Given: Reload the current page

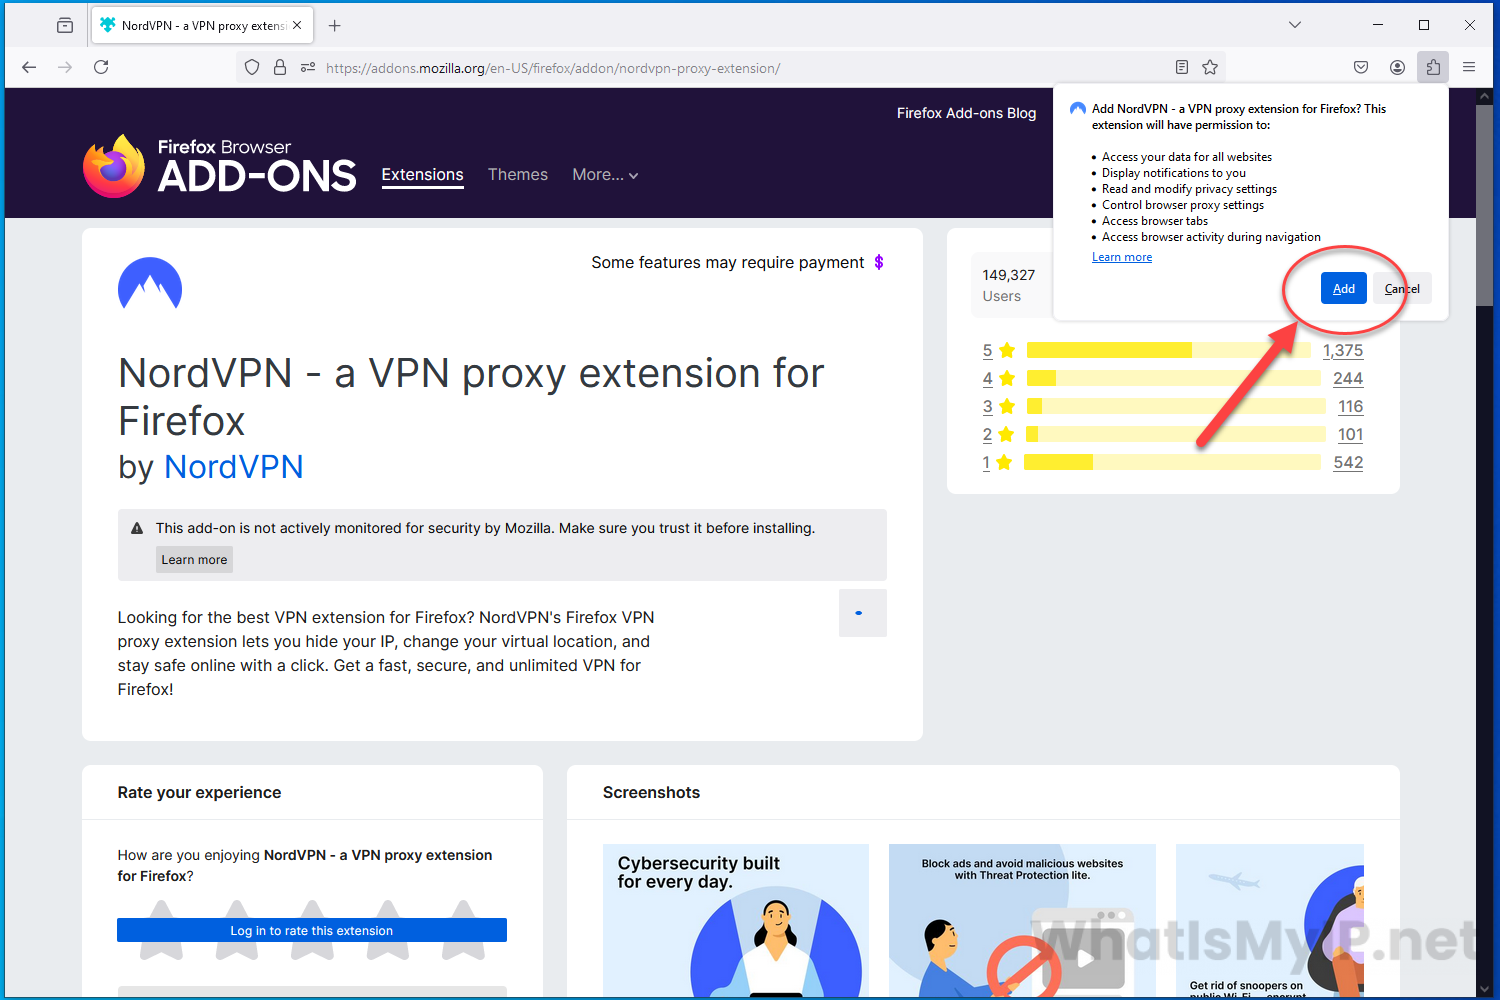Looking at the screenshot, I should [x=101, y=67].
